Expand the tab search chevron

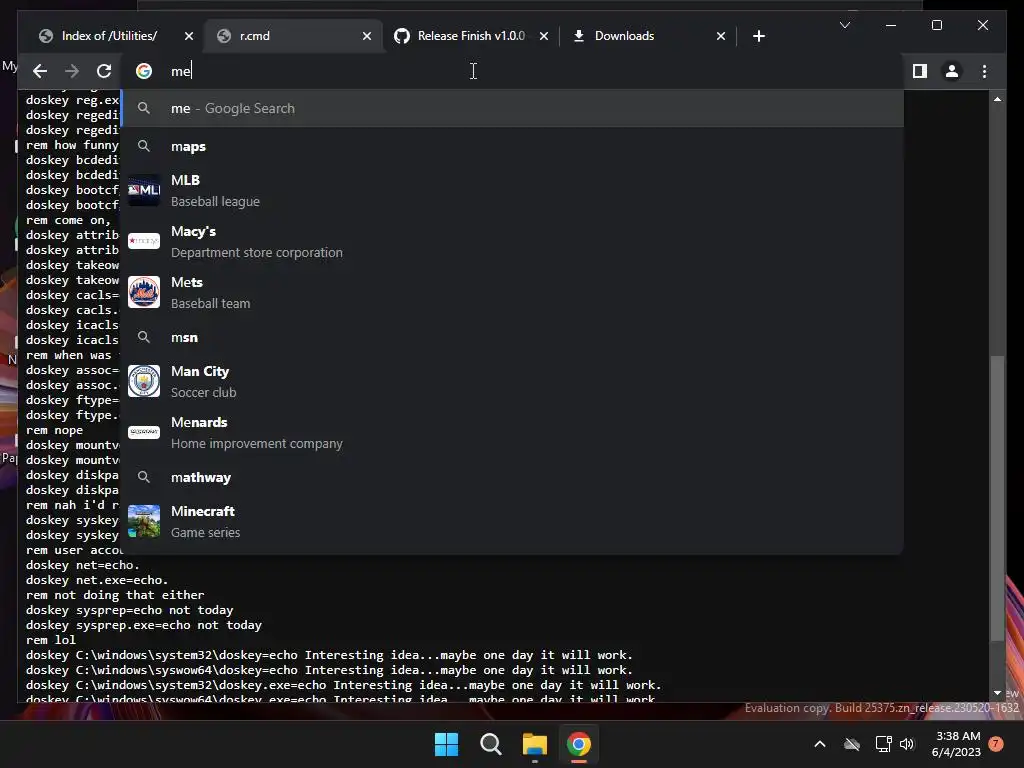tap(845, 25)
